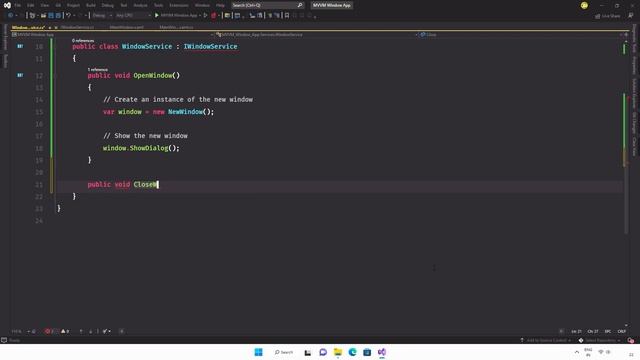Click the Save file toolbar icon

pyautogui.click(x=51, y=16)
